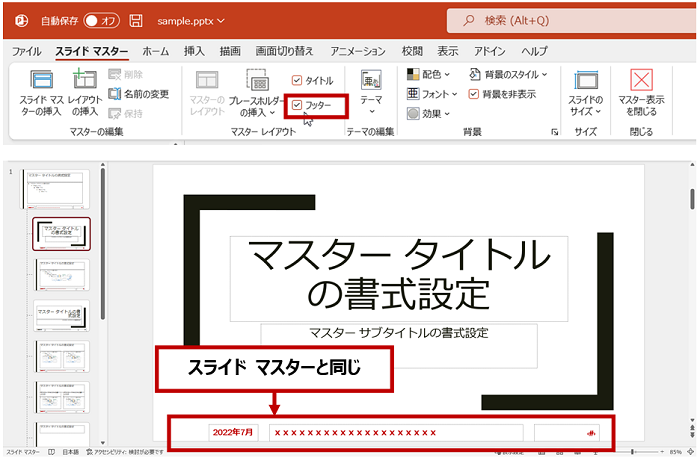Close Master View with red X icon
The image size is (700, 461).
pyautogui.click(x=642, y=80)
